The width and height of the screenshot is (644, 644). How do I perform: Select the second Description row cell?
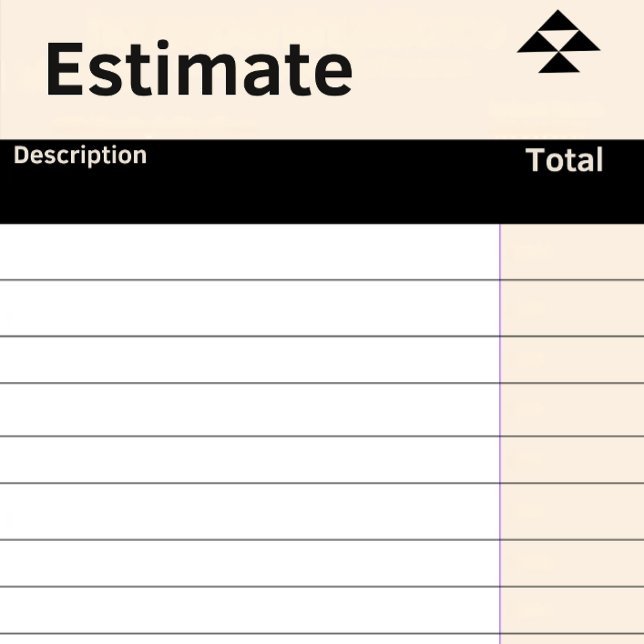pos(249,308)
